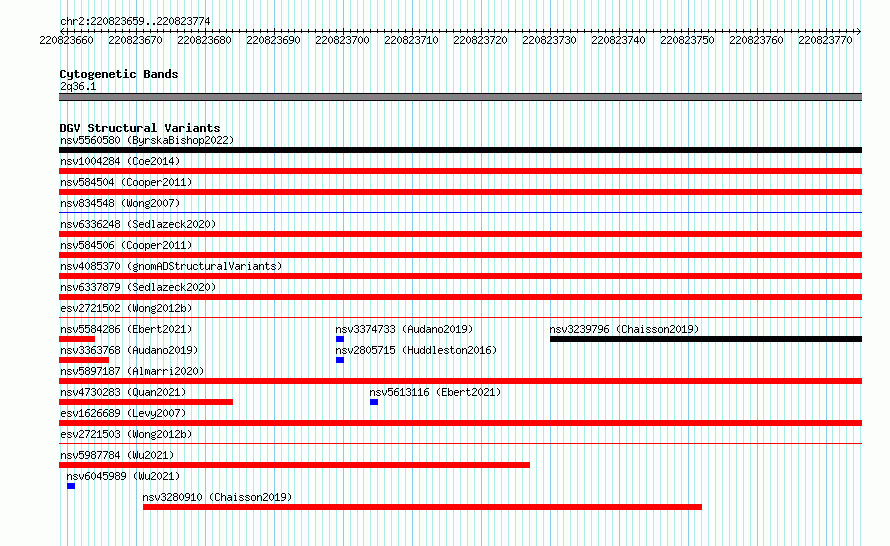The width and height of the screenshot is (890, 546).
Task: Click ruler position 220823680
Action: coord(204,40)
